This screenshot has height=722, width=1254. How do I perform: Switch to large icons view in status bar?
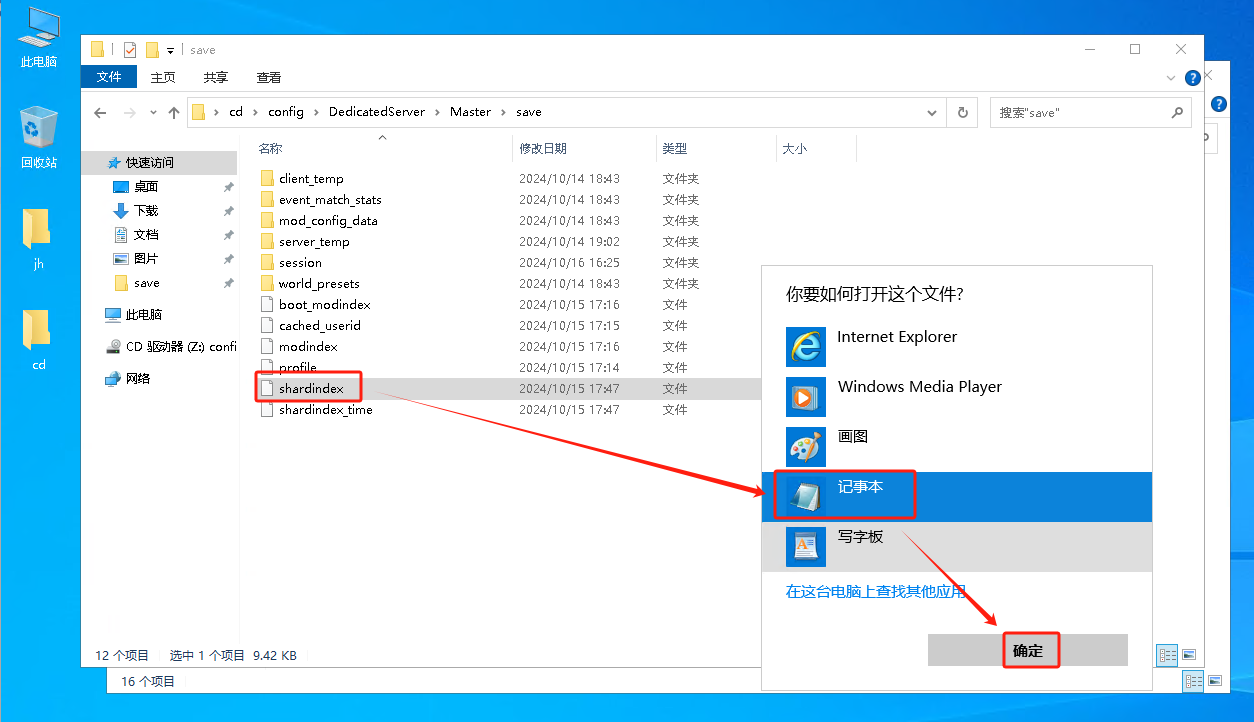1189,656
